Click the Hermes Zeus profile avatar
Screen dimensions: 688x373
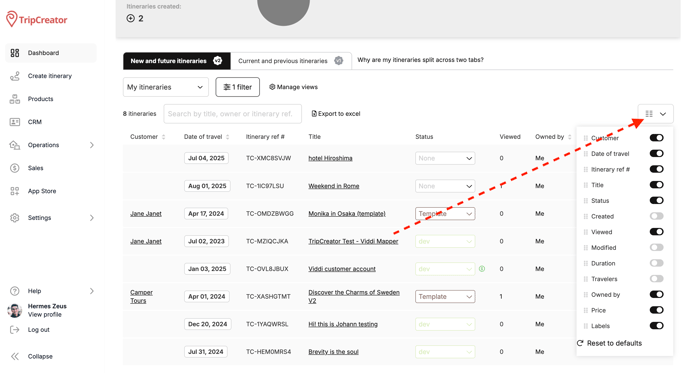click(15, 310)
